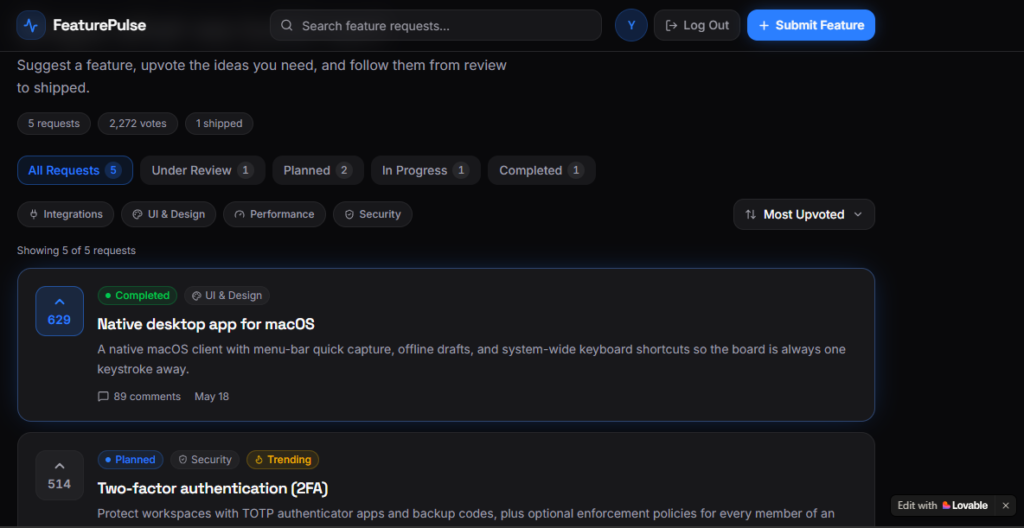Toggle the Integrations category filter

(x=66, y=214)
